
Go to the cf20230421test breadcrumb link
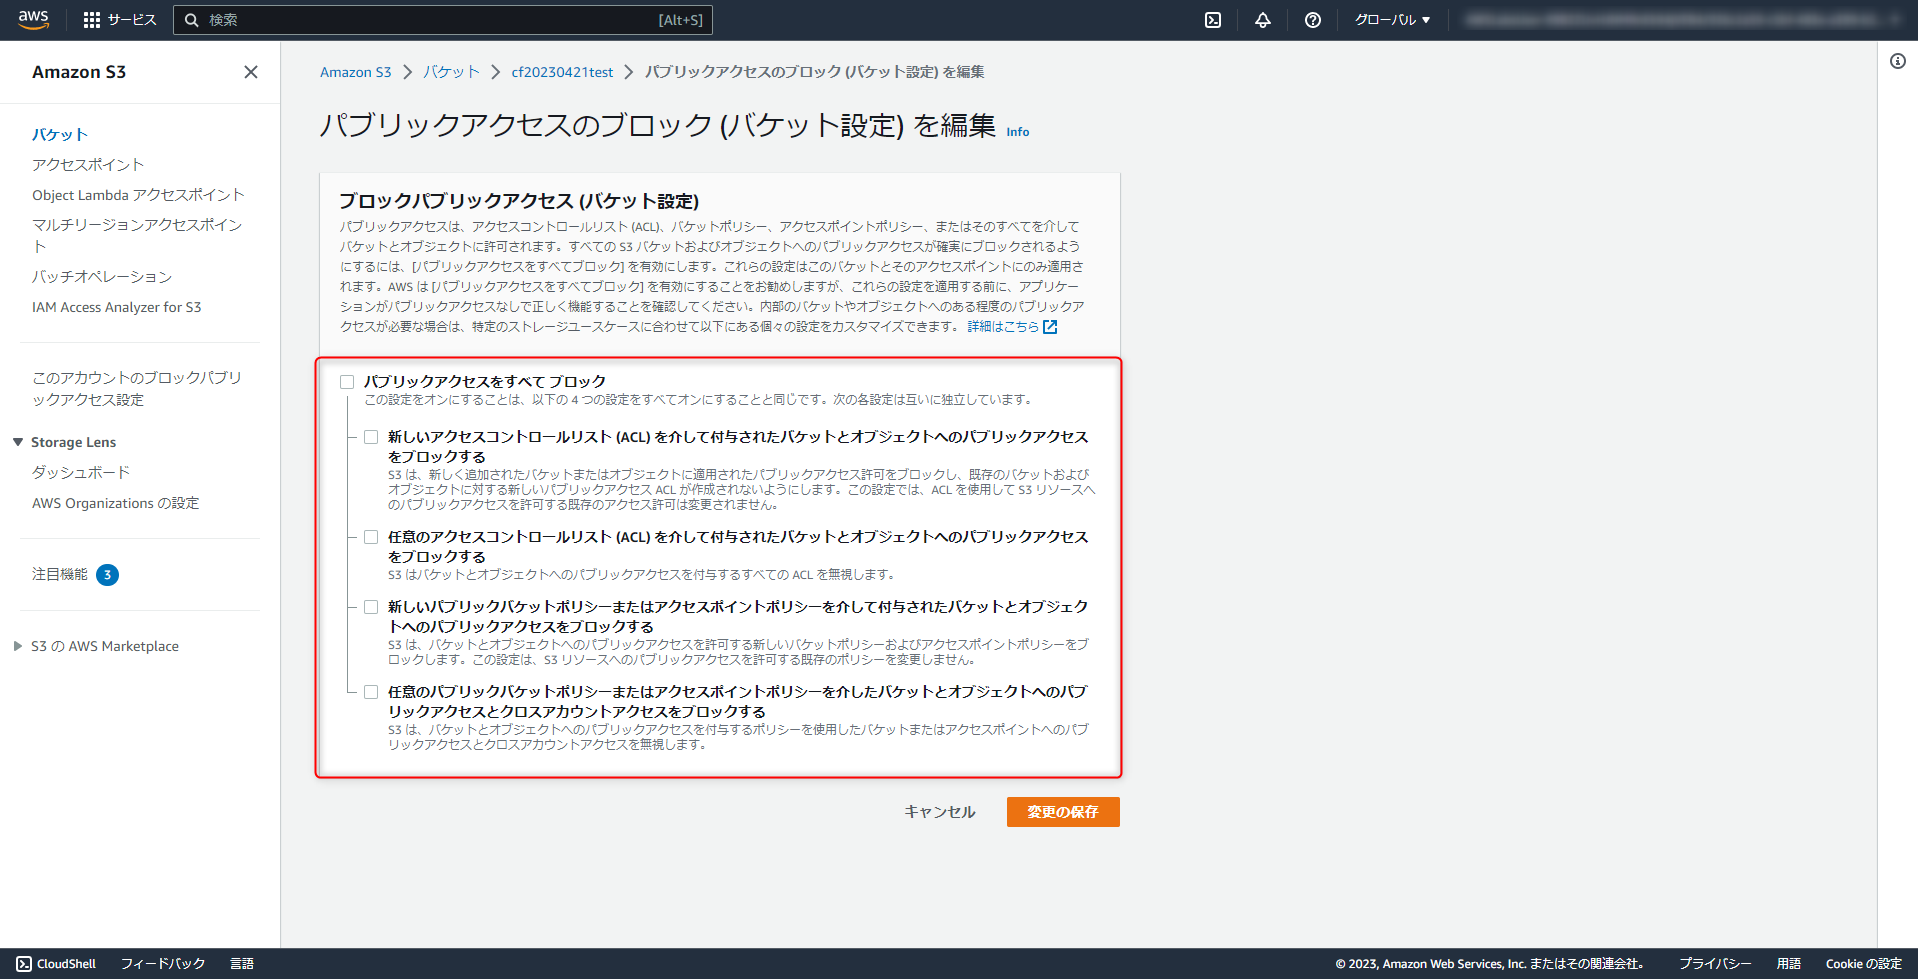click(562, 71)
